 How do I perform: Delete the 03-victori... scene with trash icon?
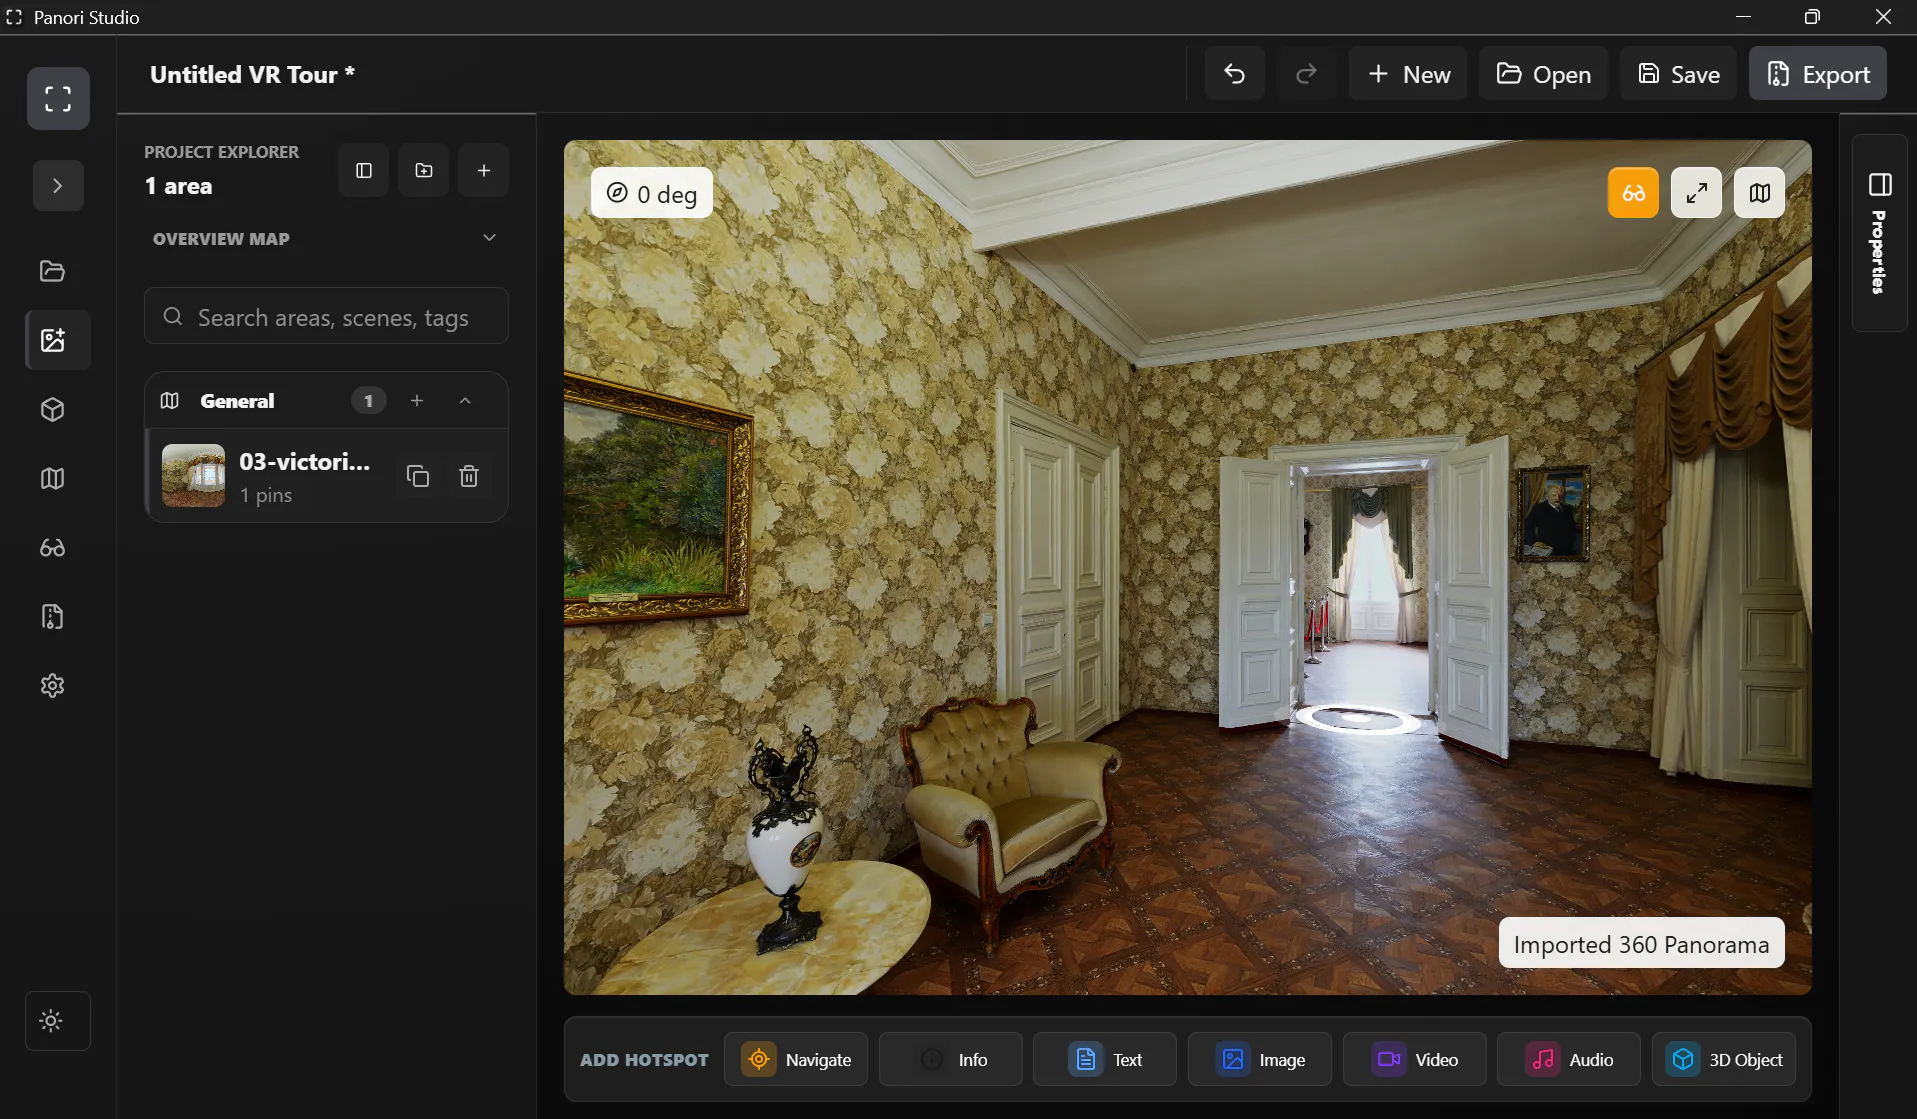[469, 476]
